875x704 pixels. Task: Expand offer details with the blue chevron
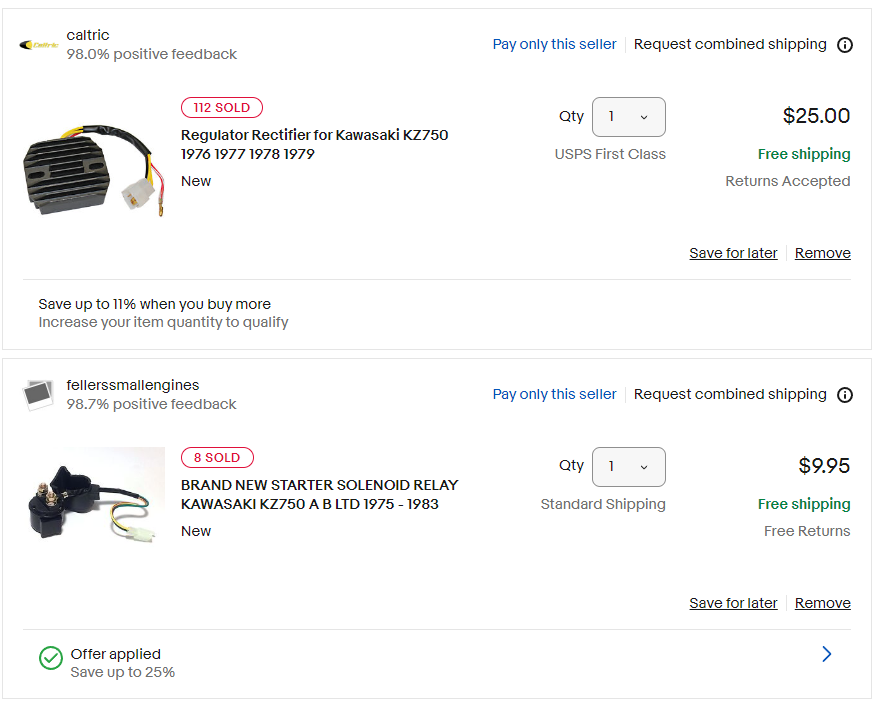826,654
